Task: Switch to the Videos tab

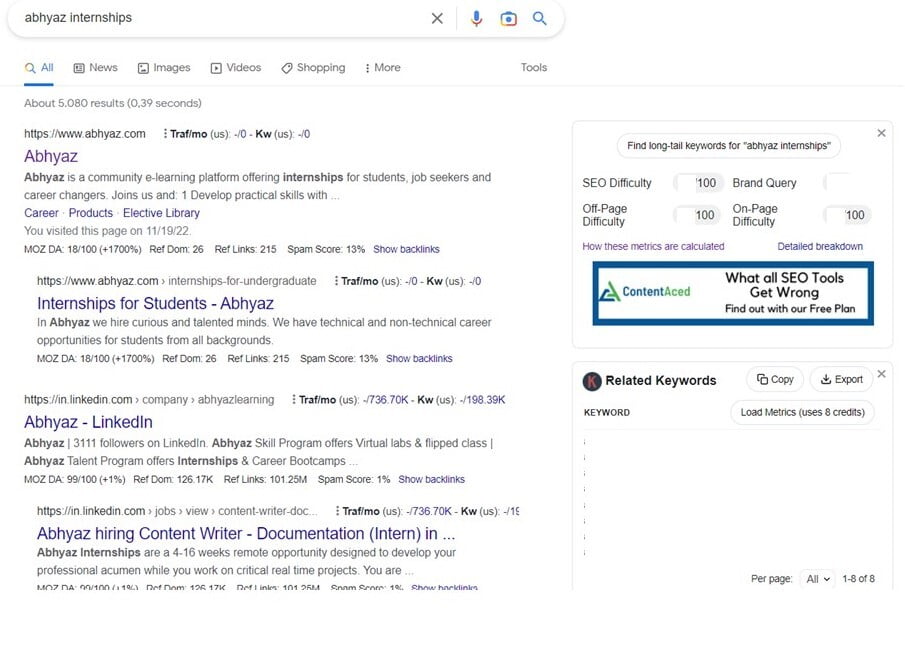Action: (x=235, y=68)
